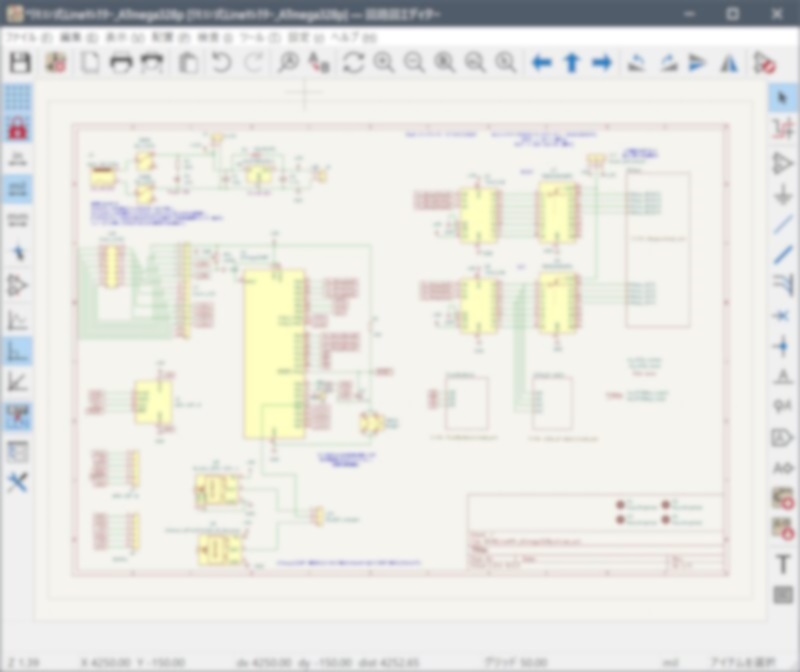Open the 配置 menu
800x672 pixels.
tap(168, 37)
